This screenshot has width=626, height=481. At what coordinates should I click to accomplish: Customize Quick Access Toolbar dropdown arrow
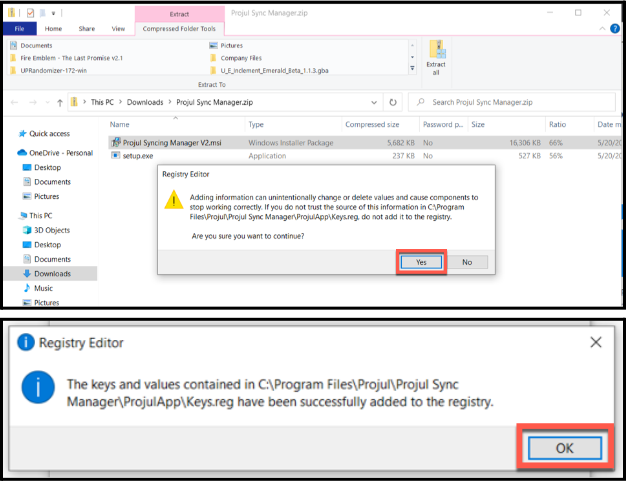coord(53,13)
